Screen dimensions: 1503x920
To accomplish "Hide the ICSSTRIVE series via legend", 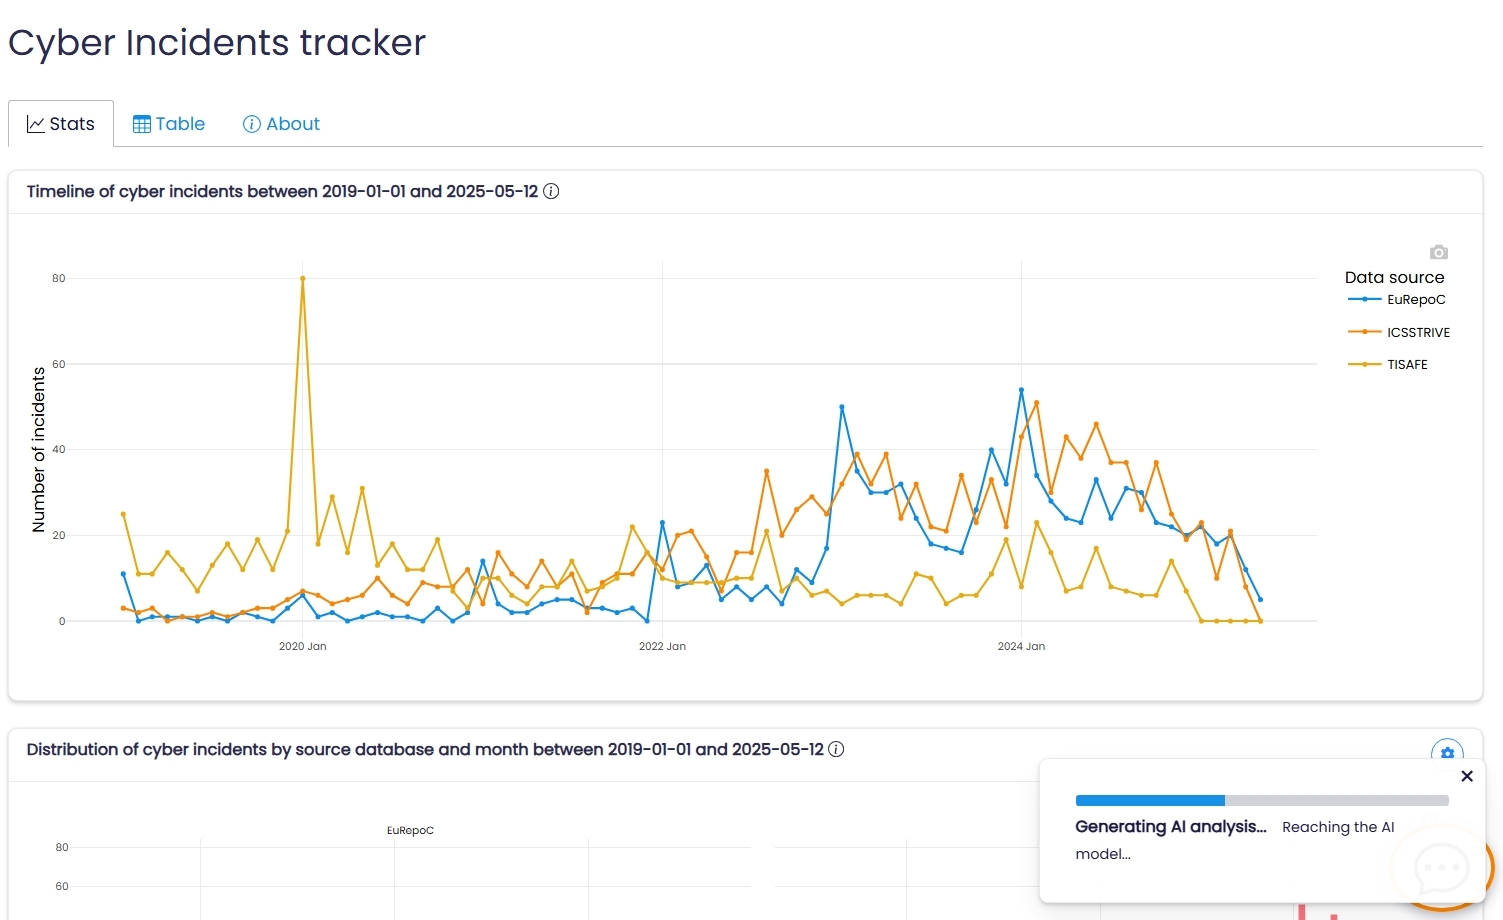I will tap(1398, 332).
